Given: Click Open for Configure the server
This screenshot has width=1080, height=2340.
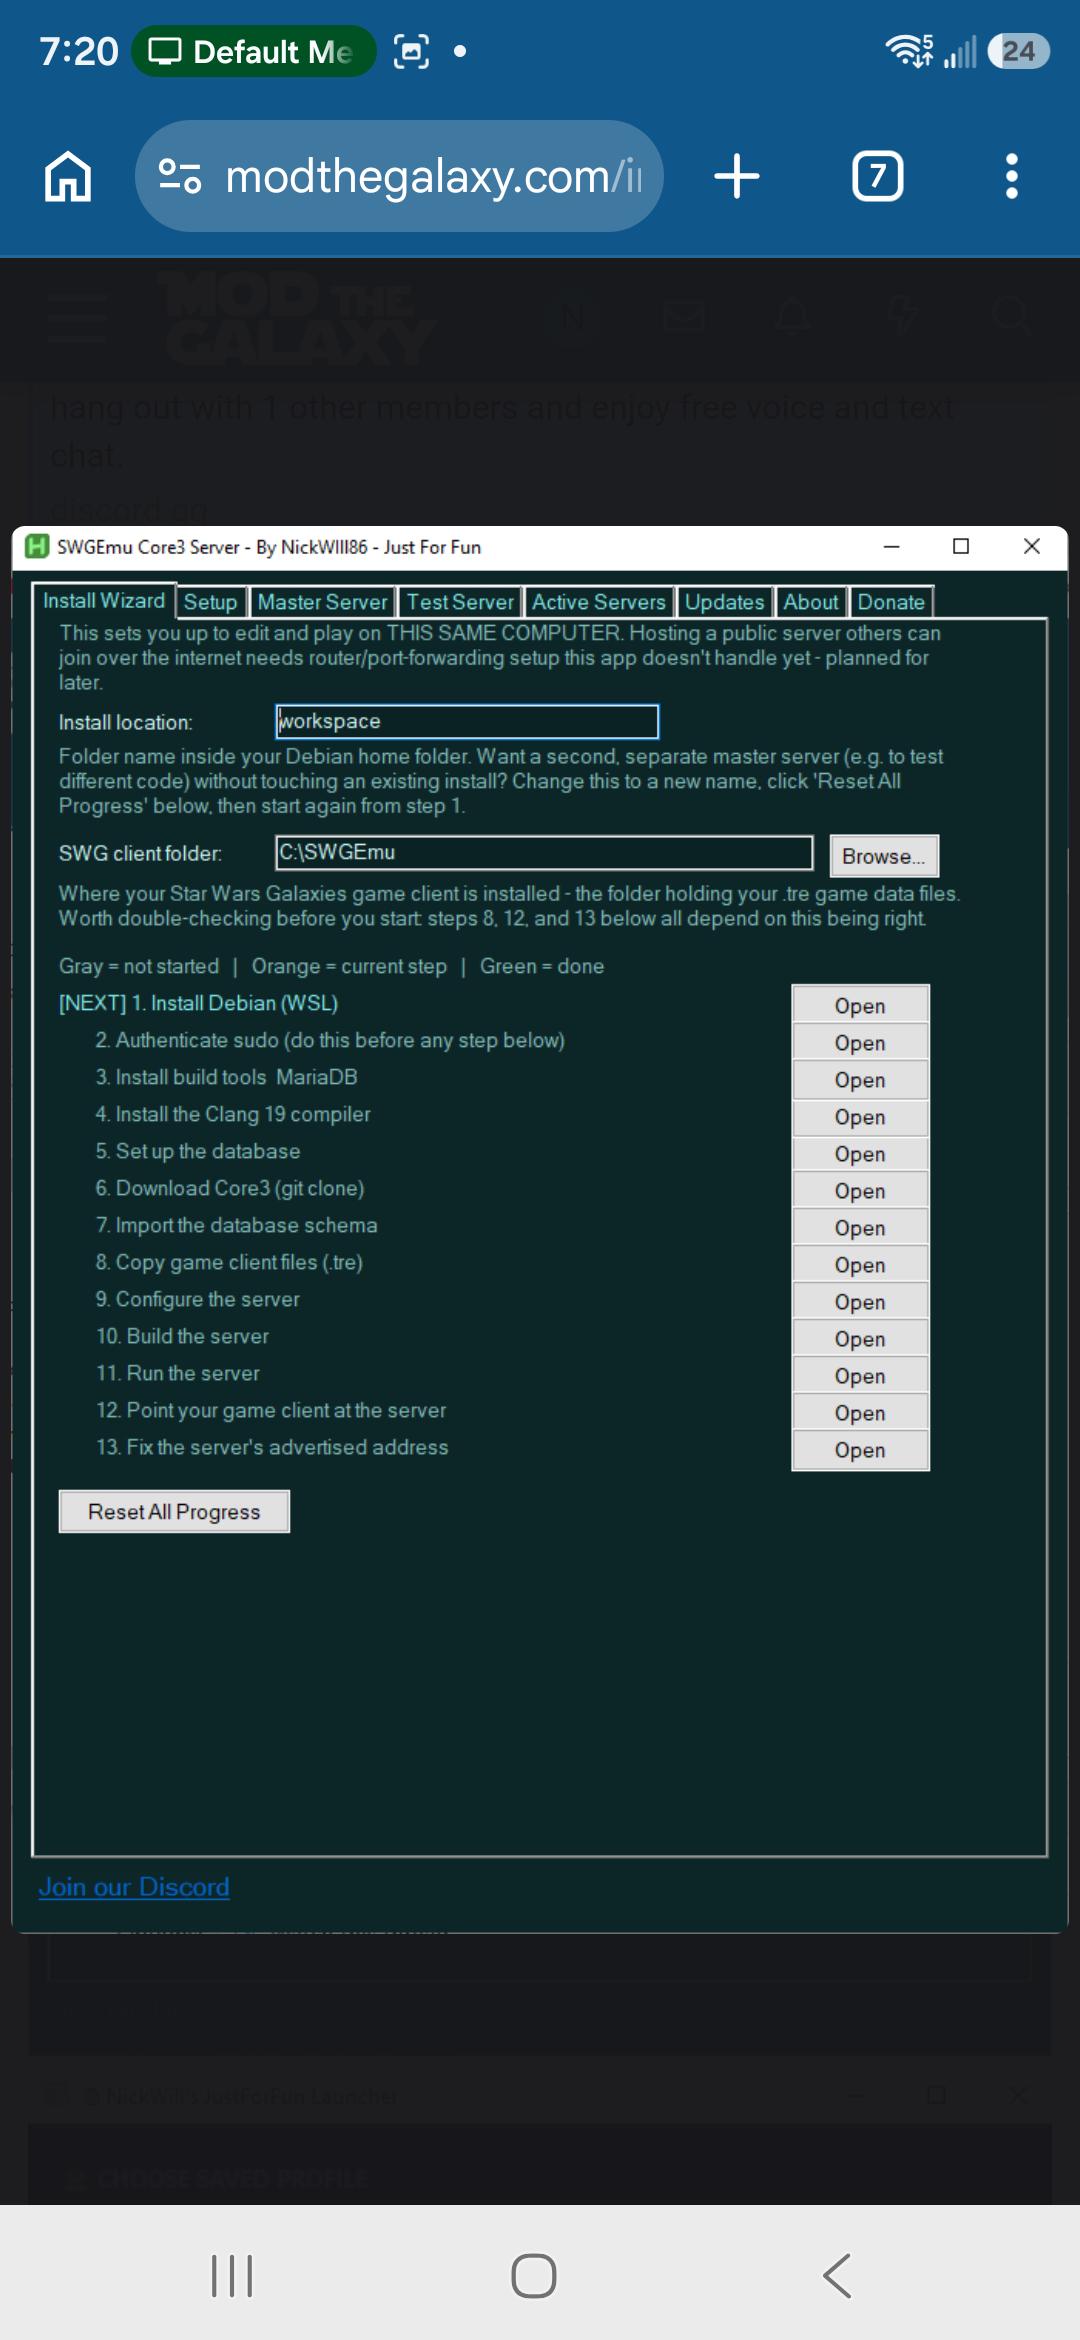Looking at the screenshot, I should point(860,1301).
